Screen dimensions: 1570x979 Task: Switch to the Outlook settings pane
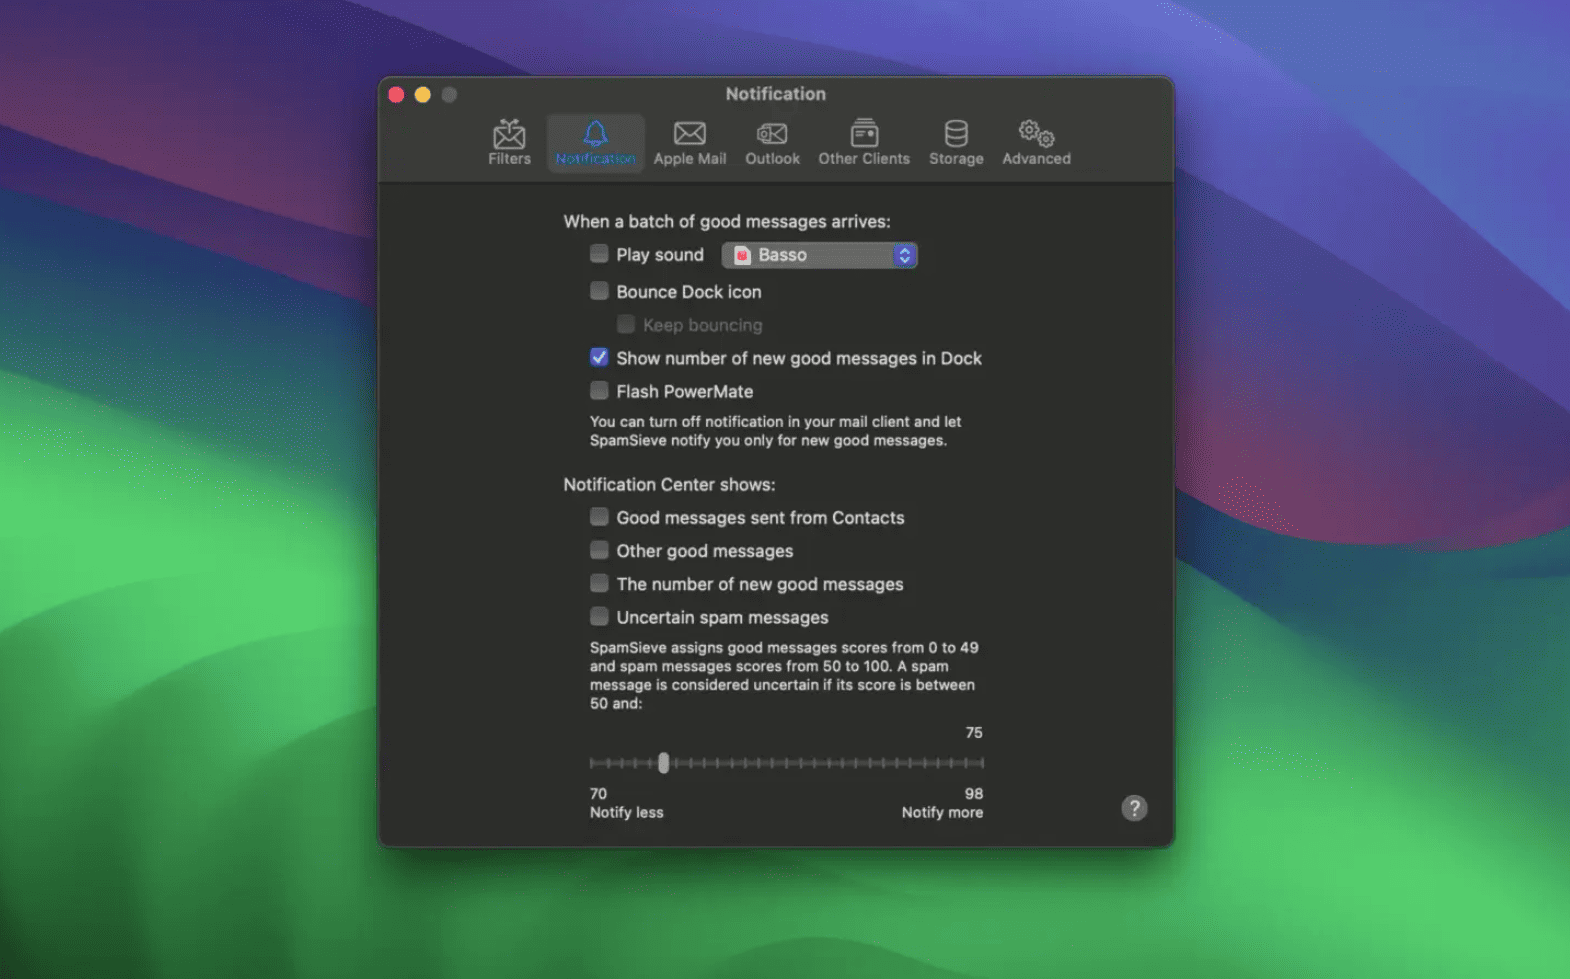pos(772,143)
